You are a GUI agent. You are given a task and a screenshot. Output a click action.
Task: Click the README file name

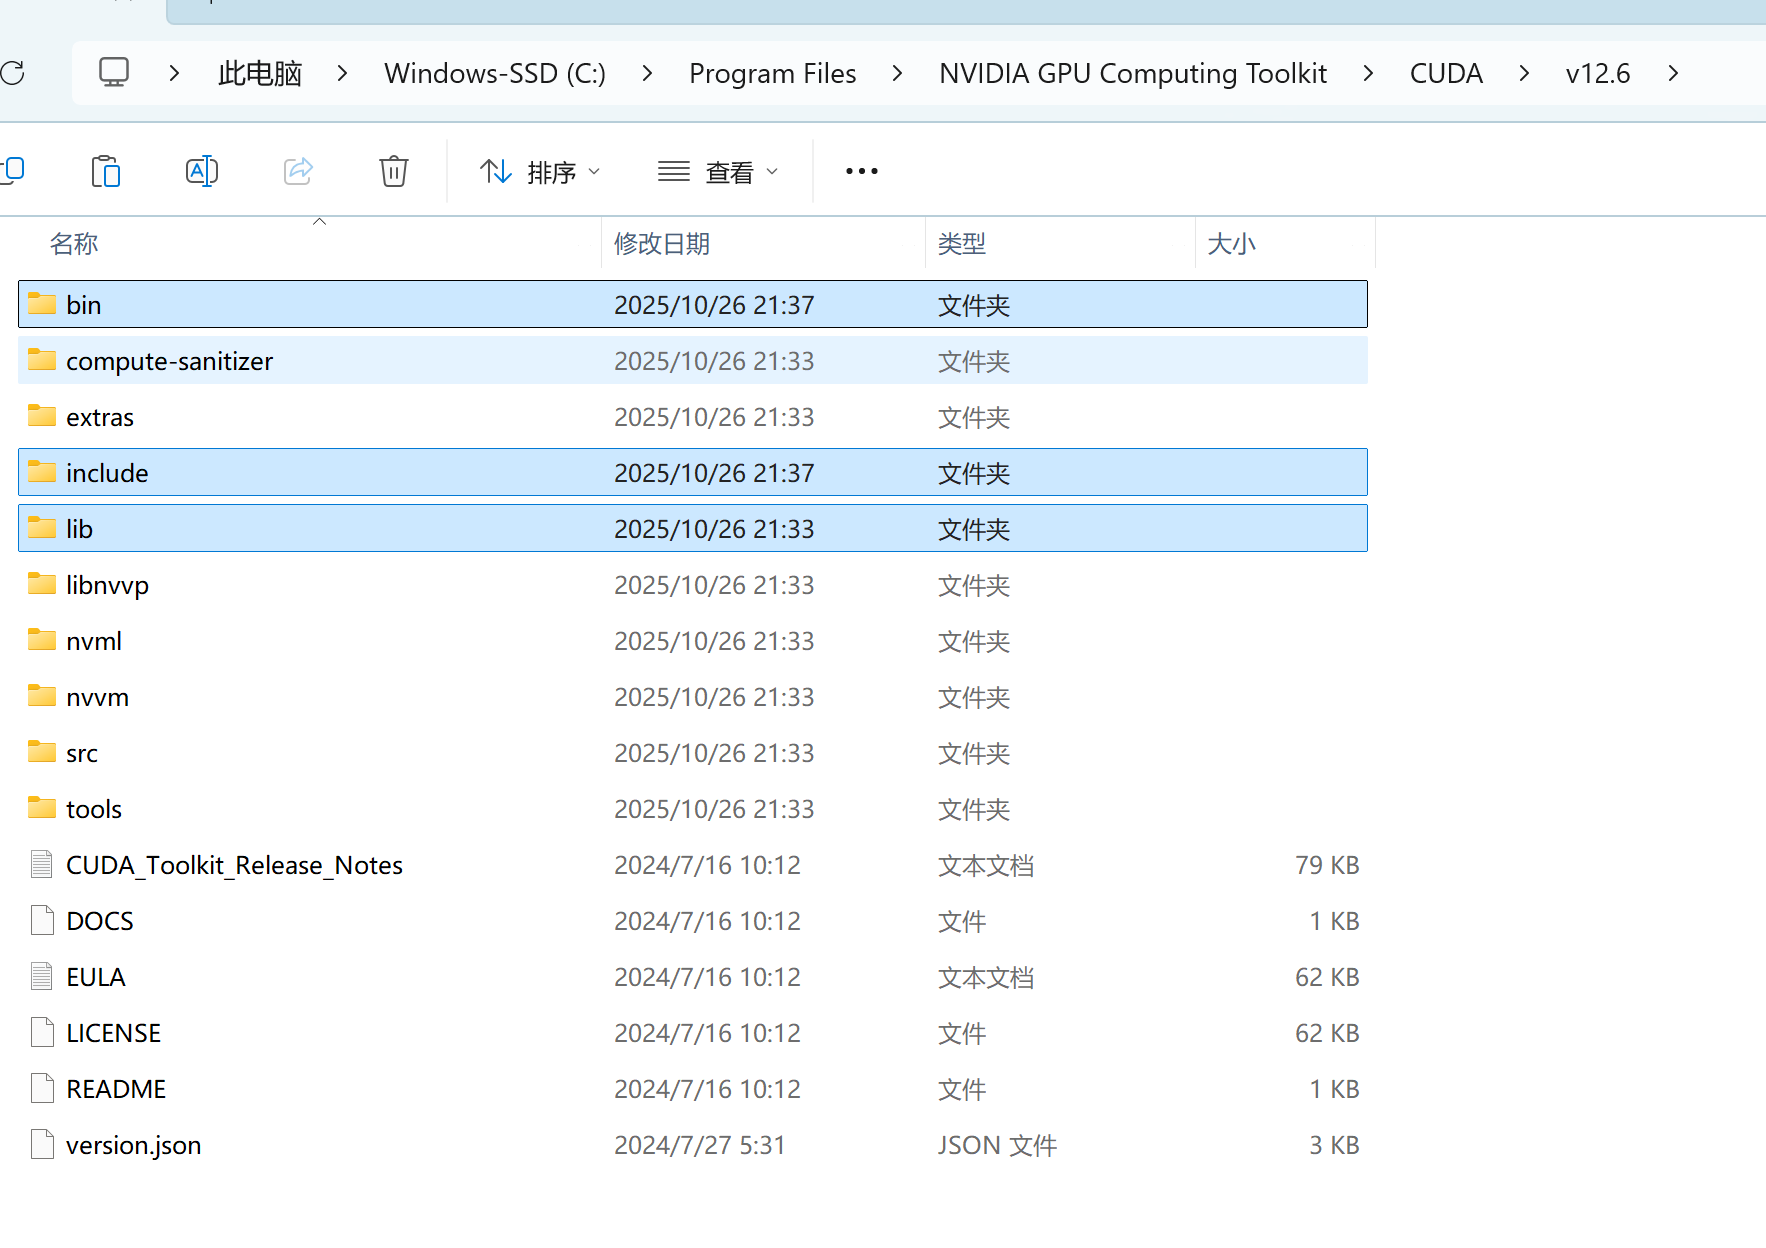(116, 1089)
